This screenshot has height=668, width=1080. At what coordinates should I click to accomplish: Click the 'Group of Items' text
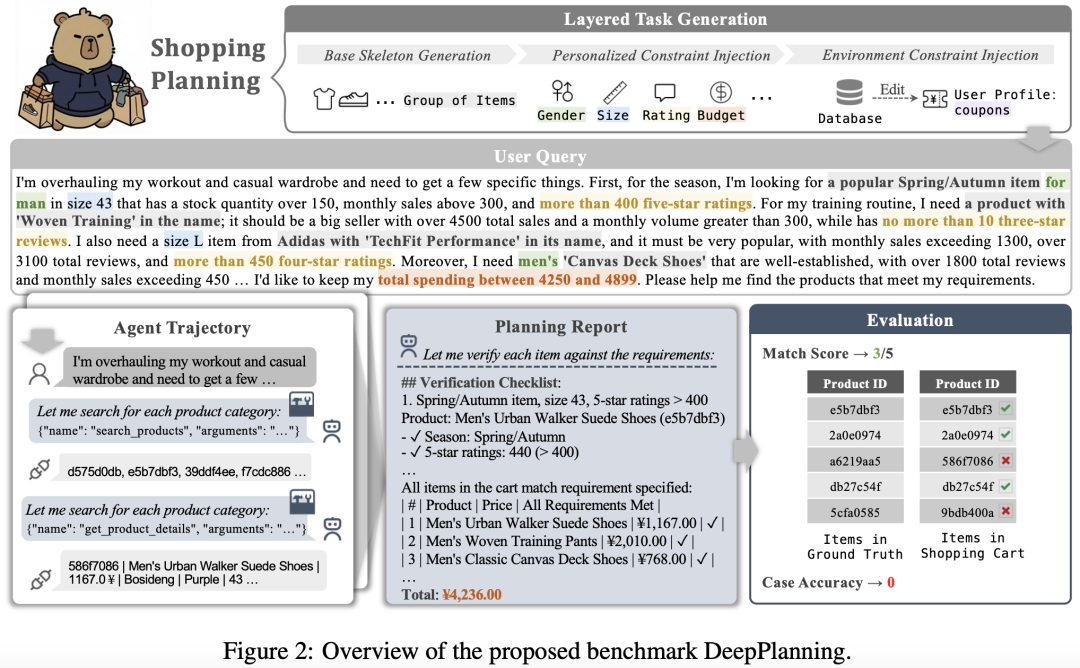(x=459, y=101)
